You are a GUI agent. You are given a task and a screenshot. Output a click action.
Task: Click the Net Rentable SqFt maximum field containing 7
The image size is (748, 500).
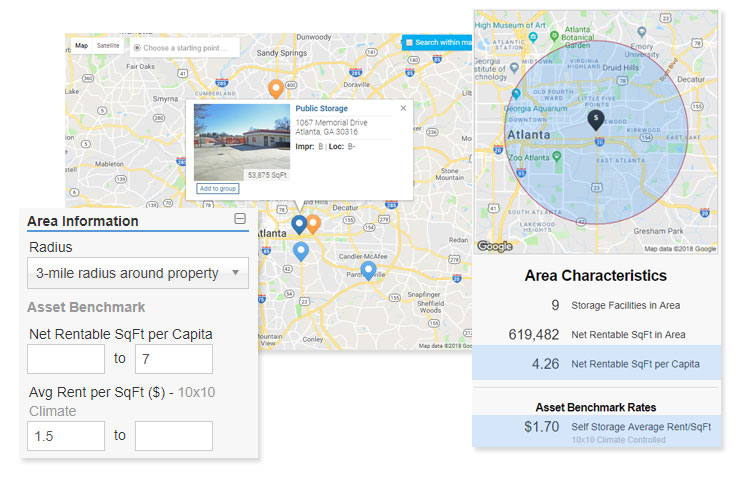174,359
